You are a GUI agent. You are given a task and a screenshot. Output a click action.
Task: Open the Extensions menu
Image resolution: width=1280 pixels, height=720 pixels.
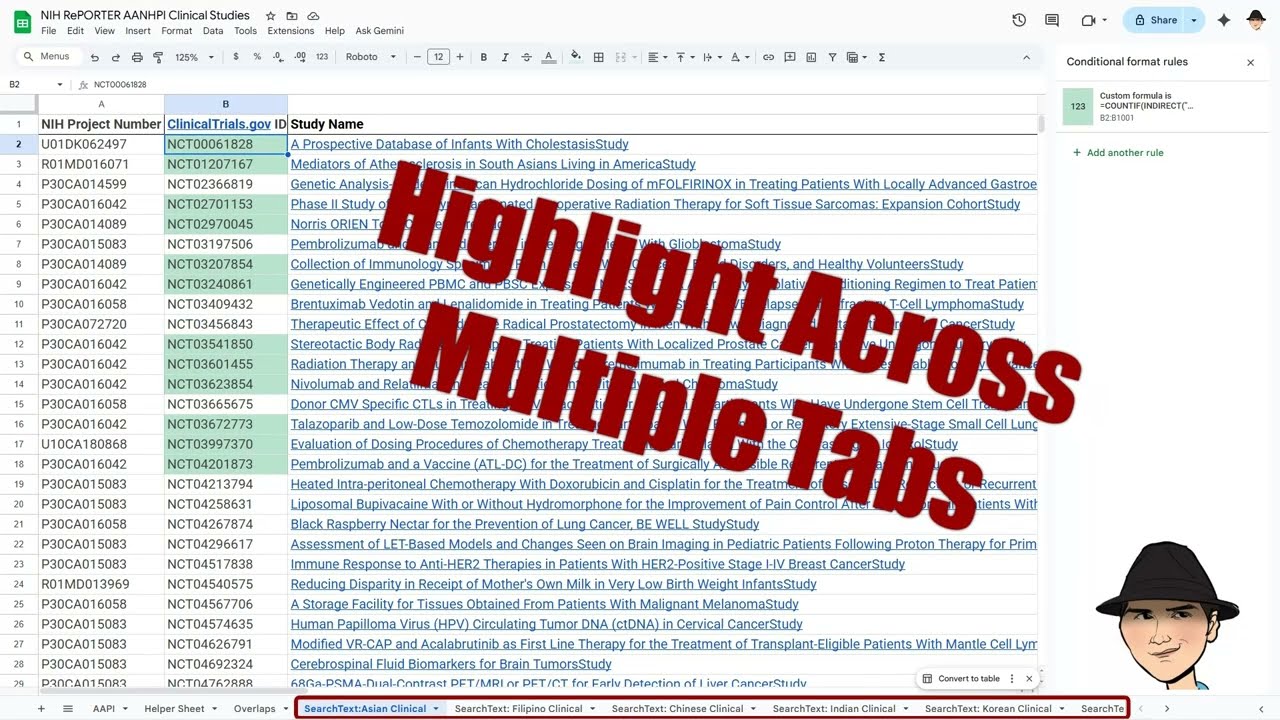point(290,31)
